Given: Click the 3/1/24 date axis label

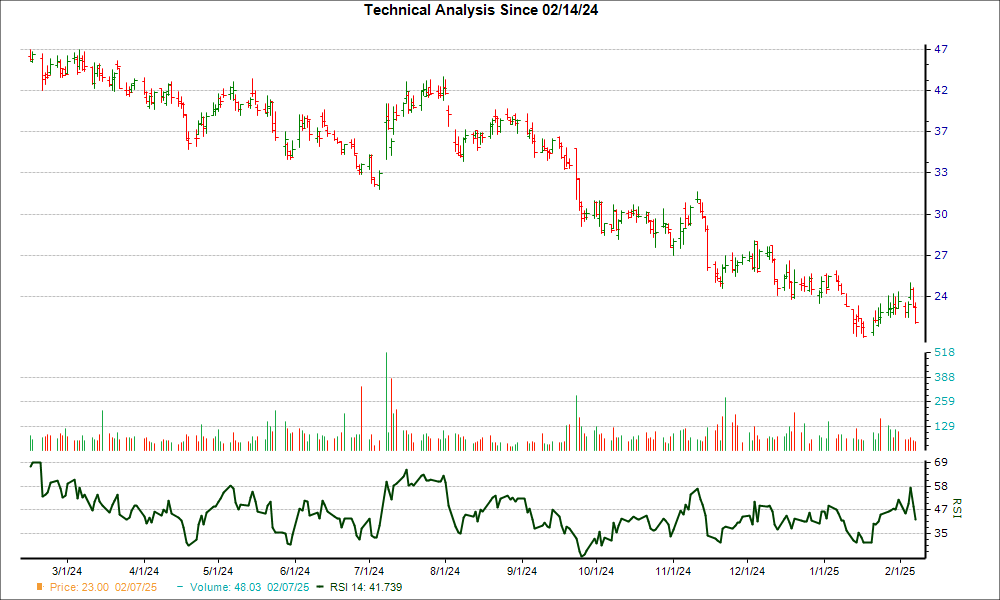Looking at the screenshot, I should point(67,571).
